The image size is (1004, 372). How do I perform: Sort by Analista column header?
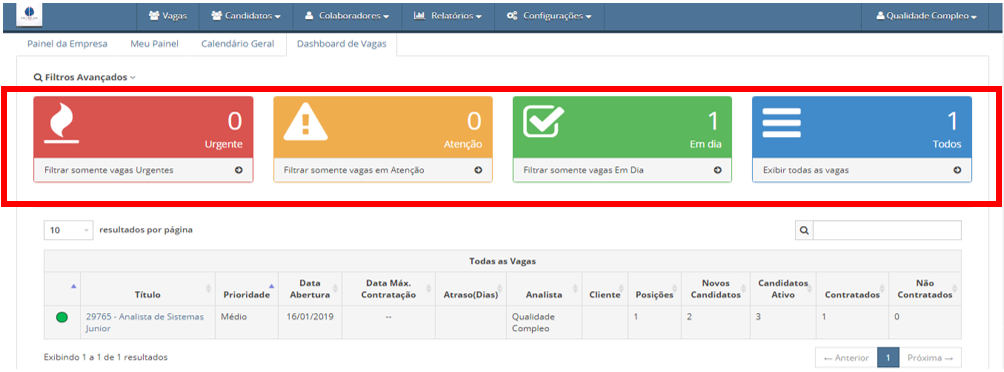point(544,289)
